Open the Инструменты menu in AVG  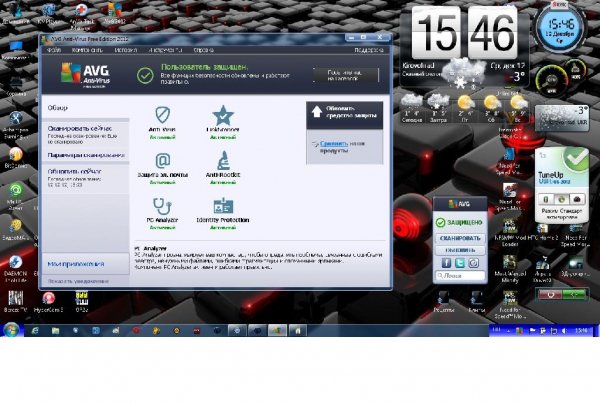pos(165,50)
